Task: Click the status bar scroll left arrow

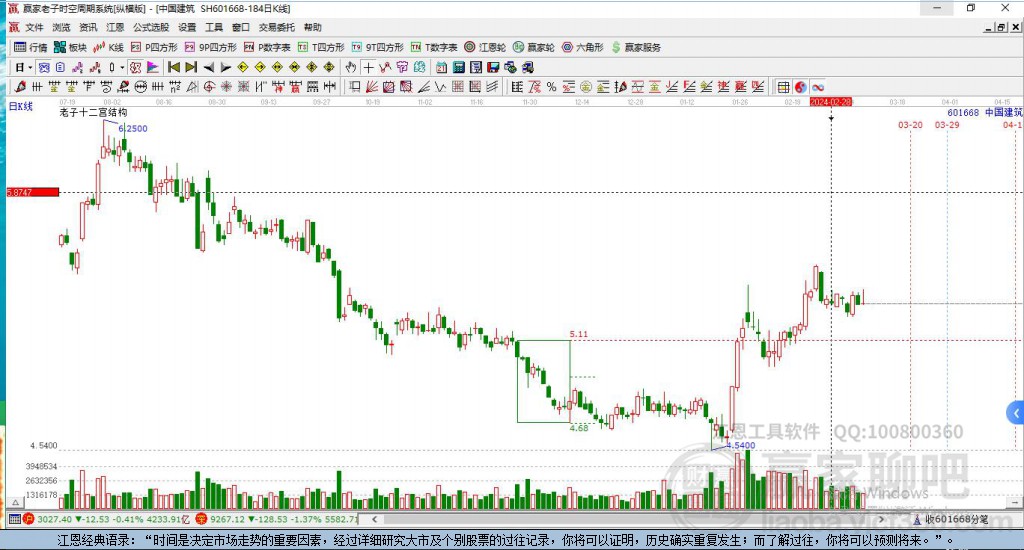Action: click(374, 519)
